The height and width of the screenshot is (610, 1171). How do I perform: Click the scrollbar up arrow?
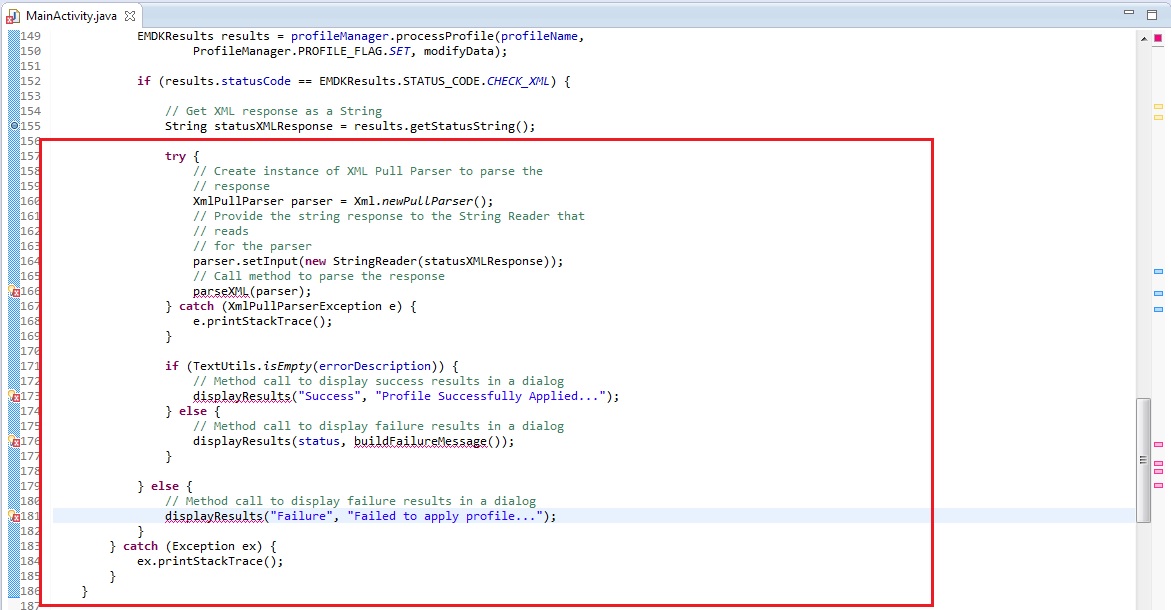tap(1143, 37)
